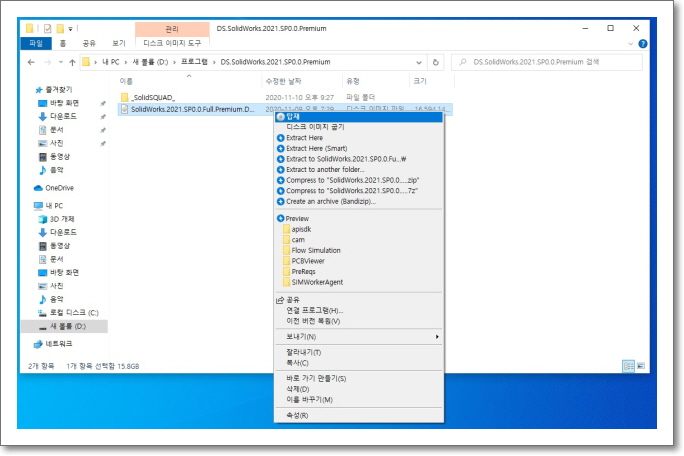
Task: Click the up-one-level arrow
Action: 72,62
